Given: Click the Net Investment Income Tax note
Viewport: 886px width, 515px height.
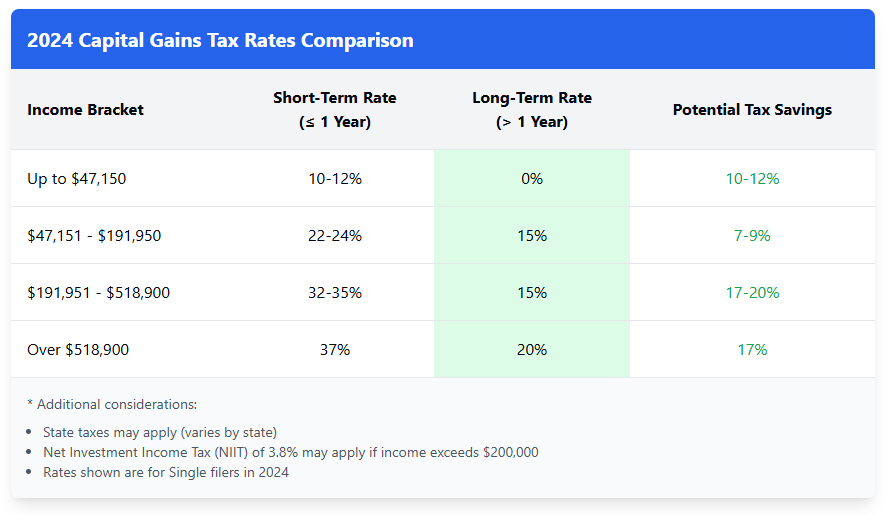Looking at the screenshot, I should [x=290, y=452].
